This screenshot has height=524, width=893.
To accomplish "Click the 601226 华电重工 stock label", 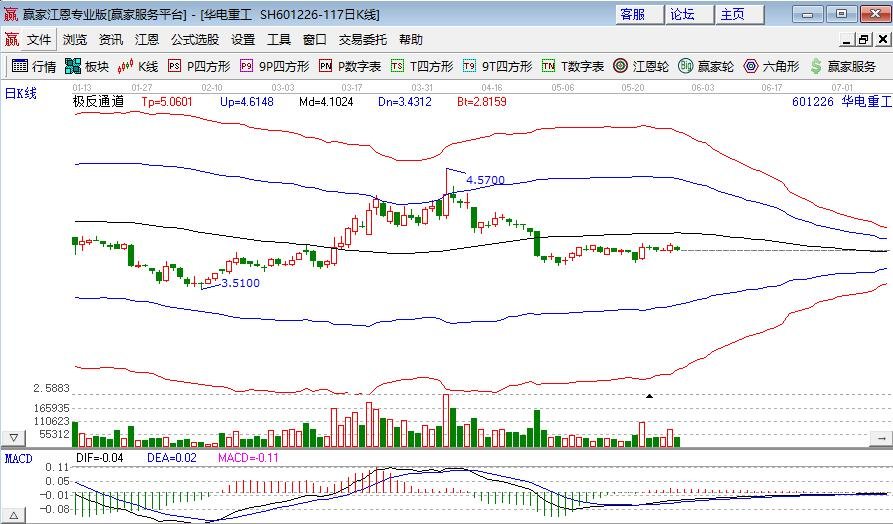I will 841,102.
